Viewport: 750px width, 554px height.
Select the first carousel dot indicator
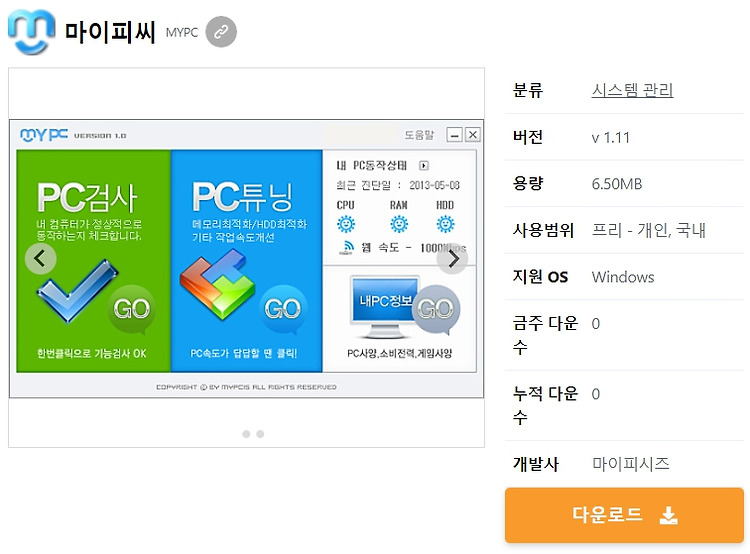[x=246, y=434]
